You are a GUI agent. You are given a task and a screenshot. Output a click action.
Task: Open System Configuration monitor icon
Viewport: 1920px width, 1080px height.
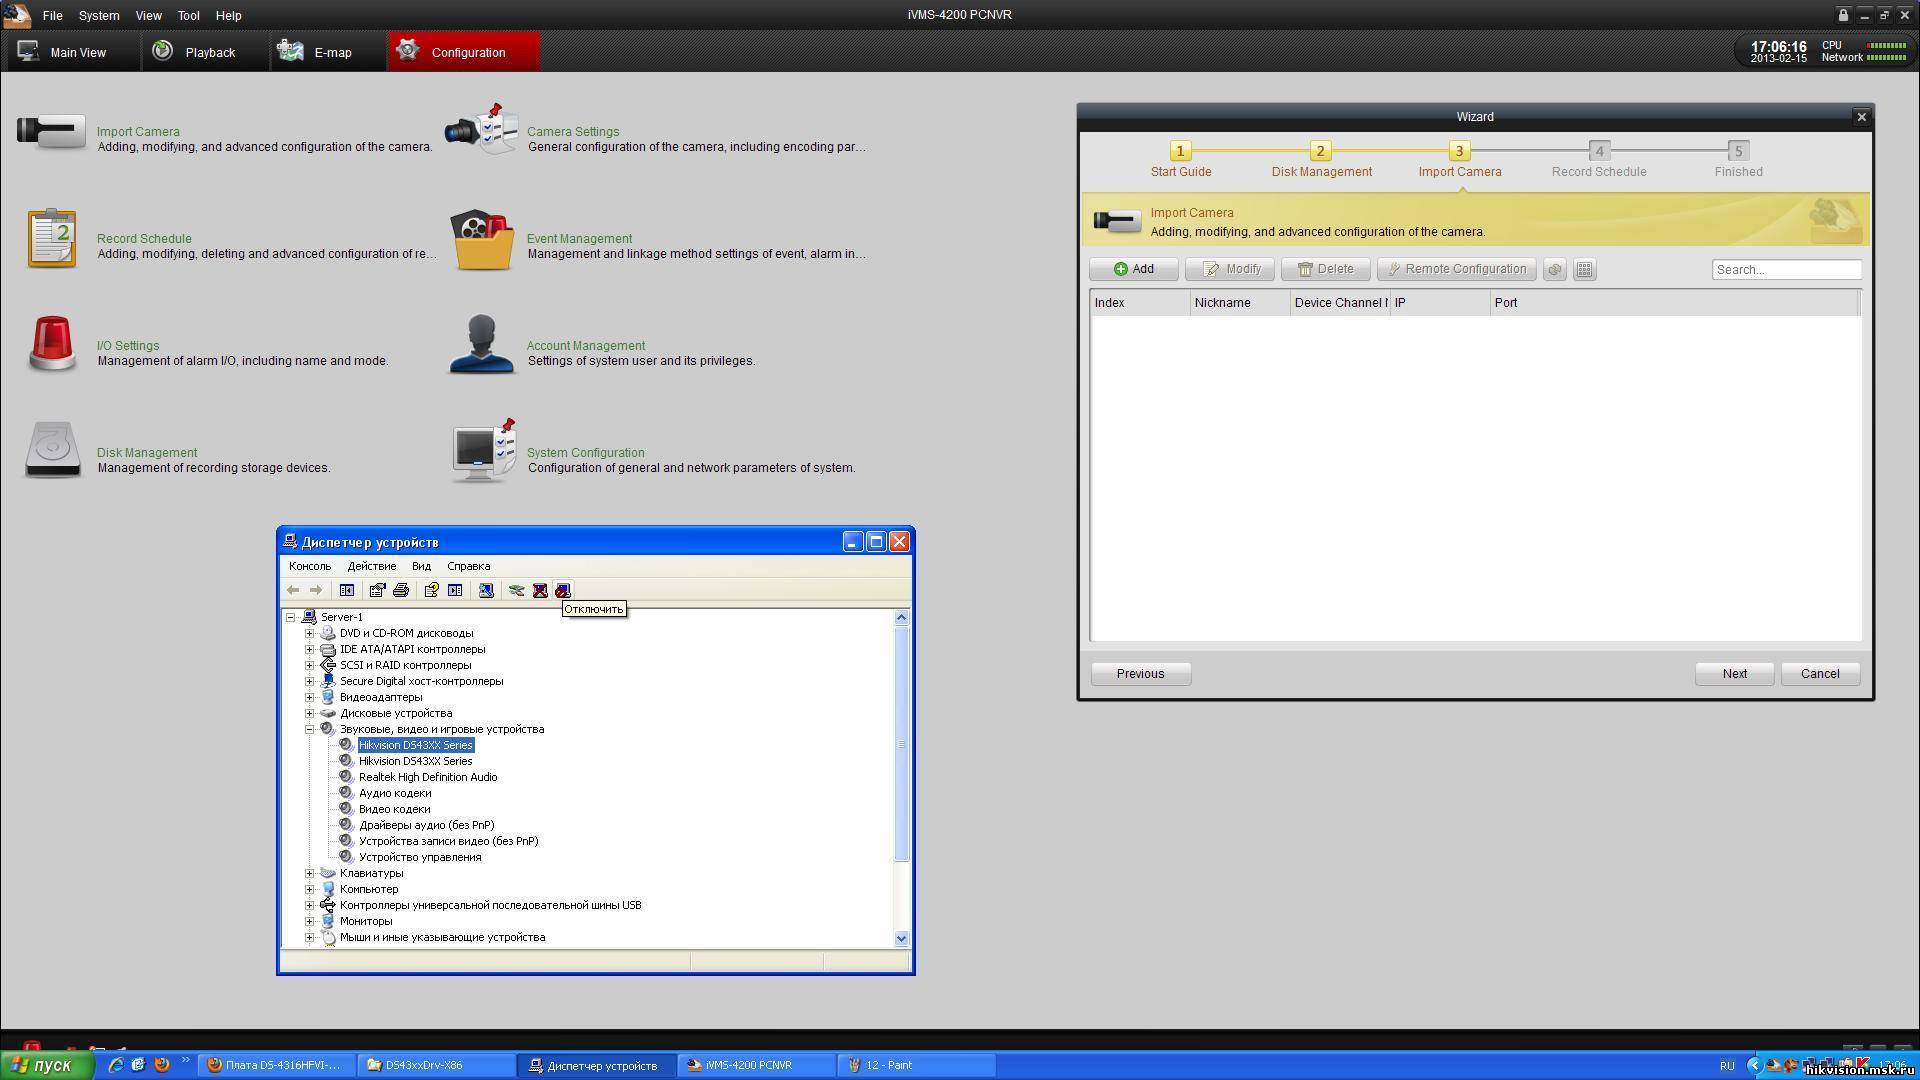484,451
